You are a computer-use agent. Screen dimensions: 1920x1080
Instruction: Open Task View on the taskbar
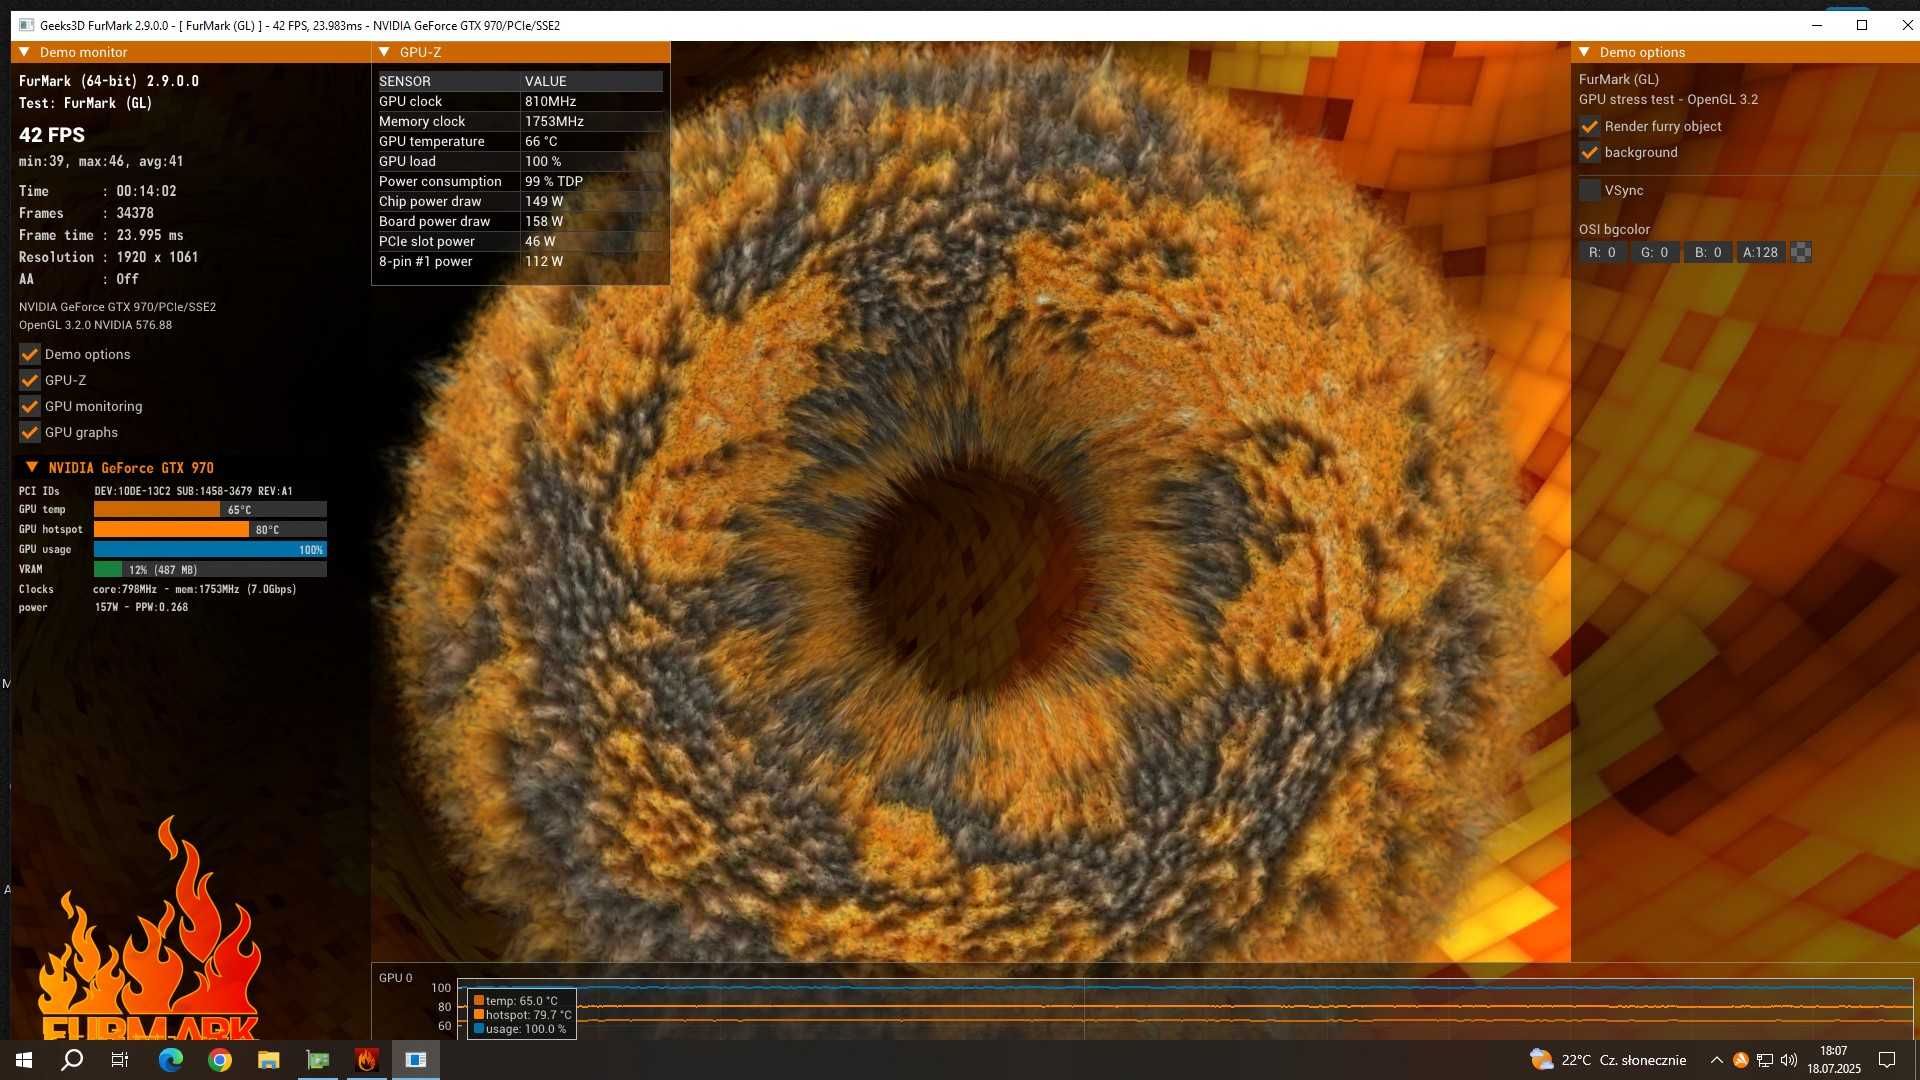tap(120, 1060)
